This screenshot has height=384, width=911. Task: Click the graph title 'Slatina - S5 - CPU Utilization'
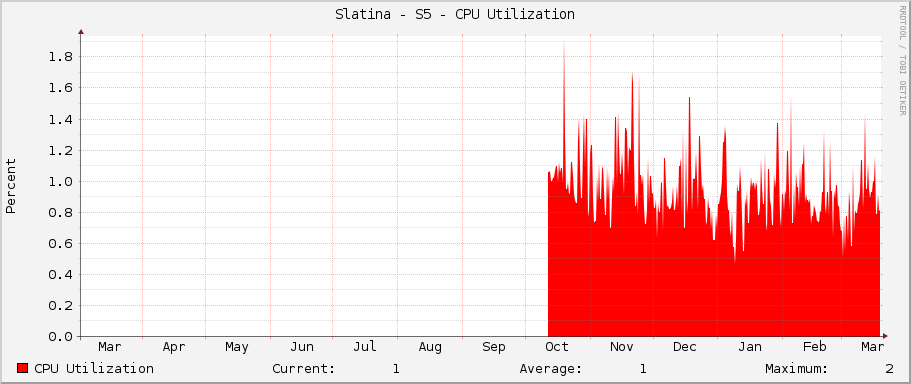coord(455,15)
